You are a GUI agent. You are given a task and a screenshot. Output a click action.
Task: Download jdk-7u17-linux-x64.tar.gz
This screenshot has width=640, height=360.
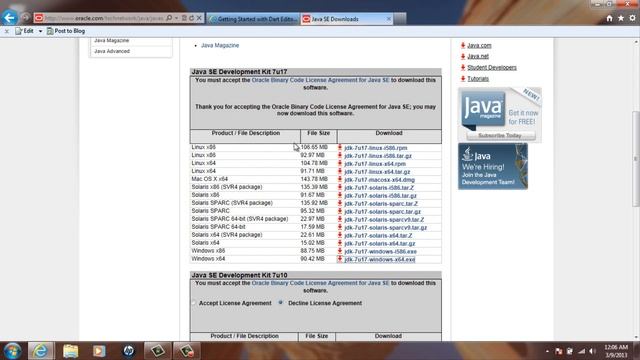377,172
